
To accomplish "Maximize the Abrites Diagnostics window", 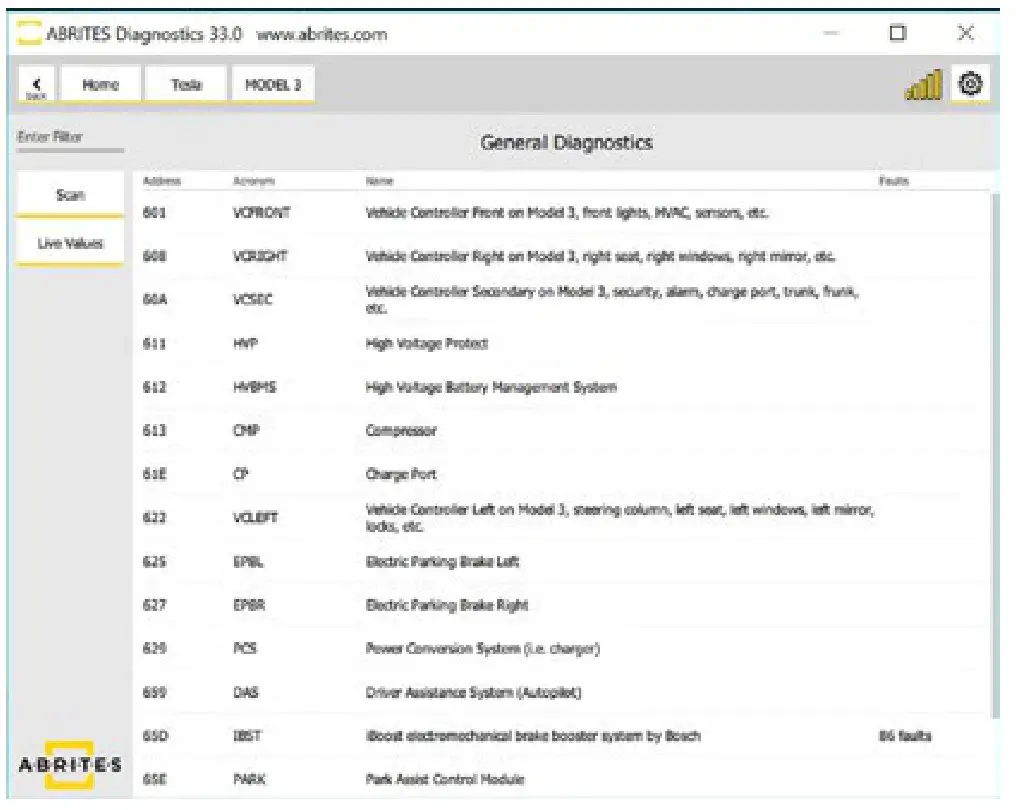I will (x=897, y=32).
